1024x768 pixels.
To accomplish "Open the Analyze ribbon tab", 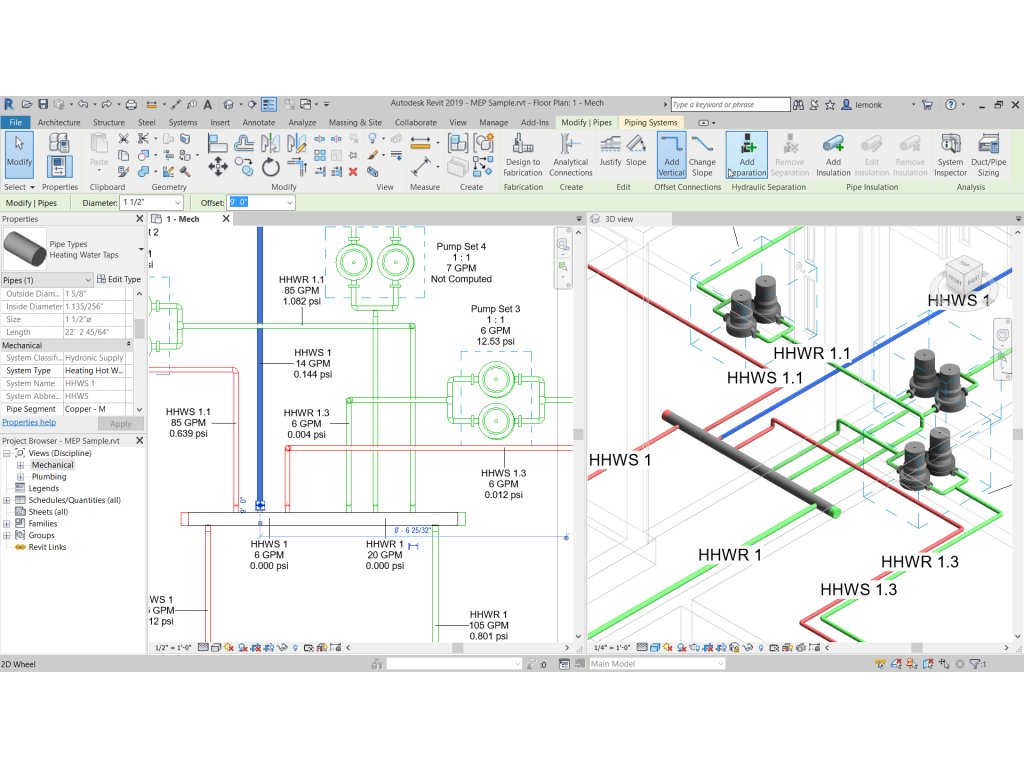I will 302,123.
